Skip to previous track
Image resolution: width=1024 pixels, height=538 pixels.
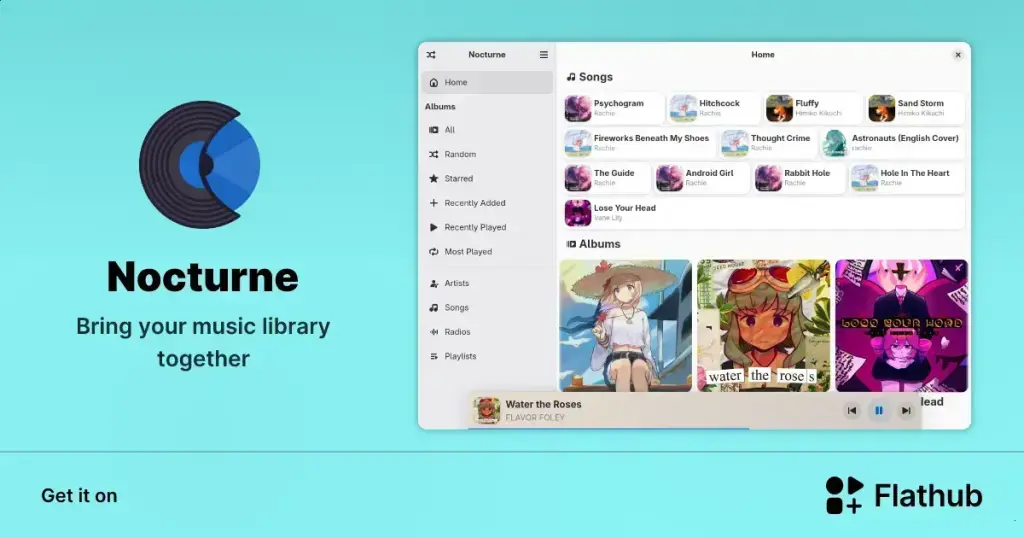tap(852, 411)
